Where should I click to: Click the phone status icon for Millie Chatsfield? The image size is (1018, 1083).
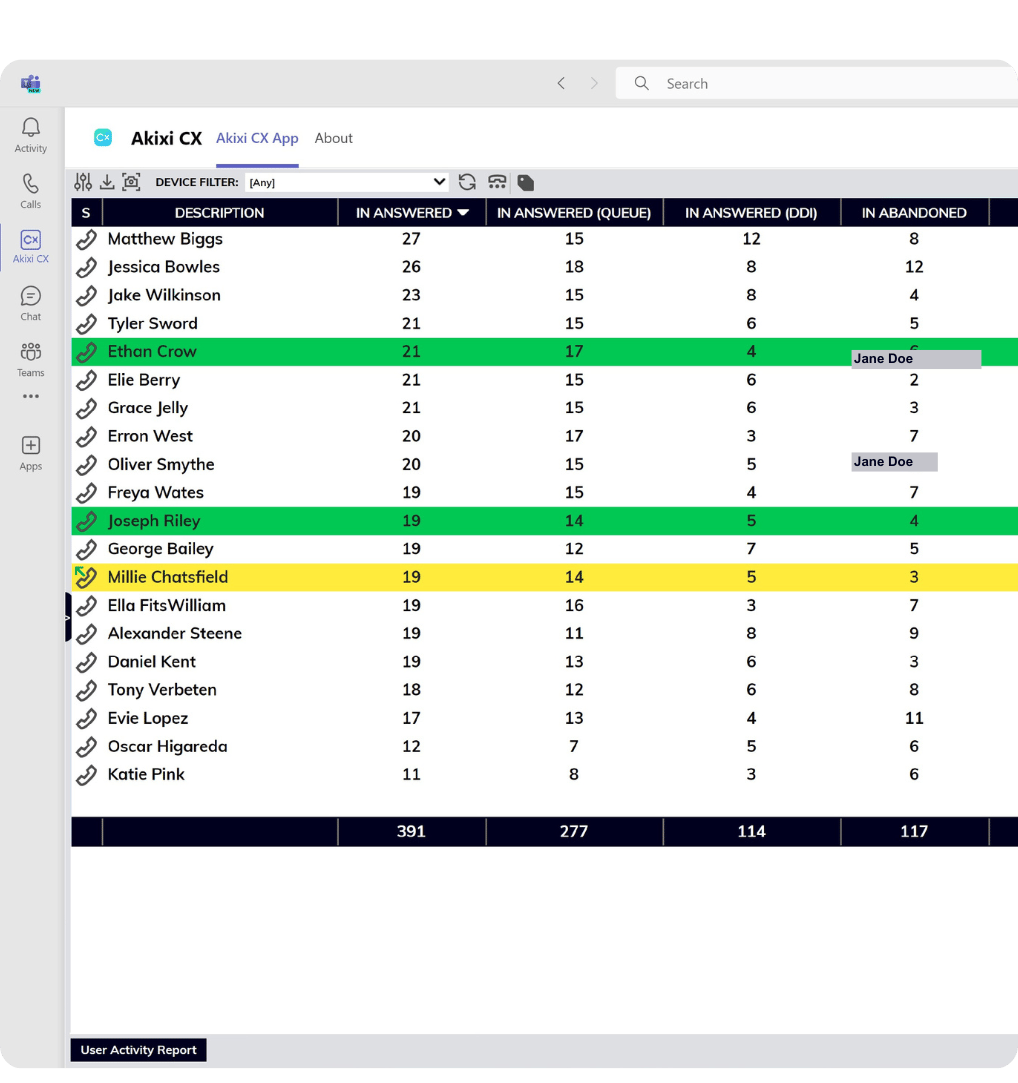click(86, 577)
